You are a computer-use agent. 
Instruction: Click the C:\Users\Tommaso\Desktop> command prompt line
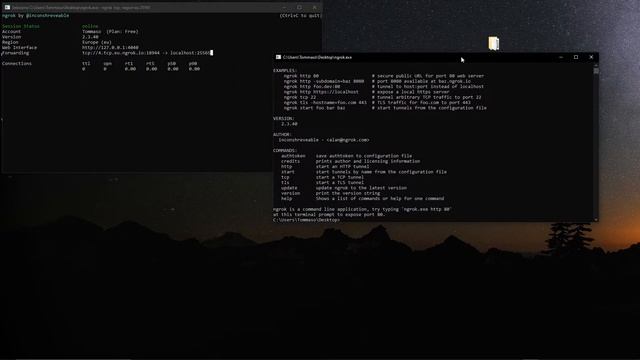point(306,220)
